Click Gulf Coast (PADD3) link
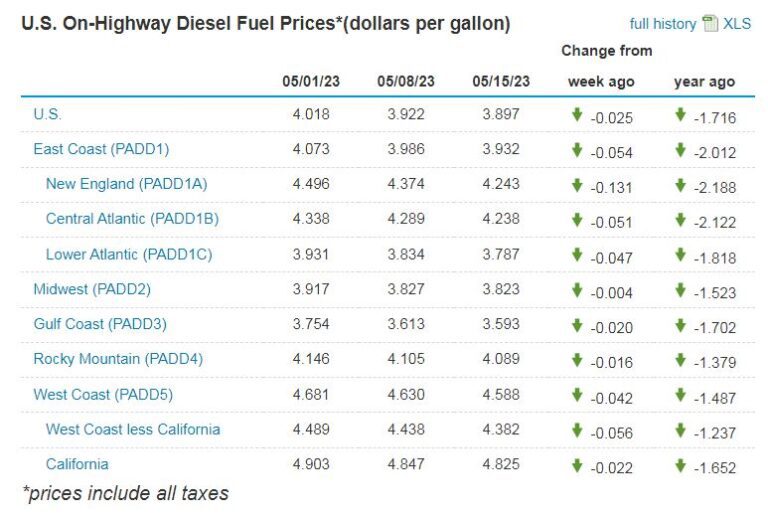The width and height of the screenshot is (768, 518). [100, 325]
